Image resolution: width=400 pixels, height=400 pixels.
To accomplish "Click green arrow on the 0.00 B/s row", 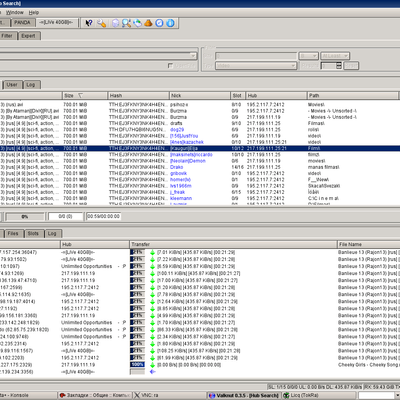I will [153, 365].
